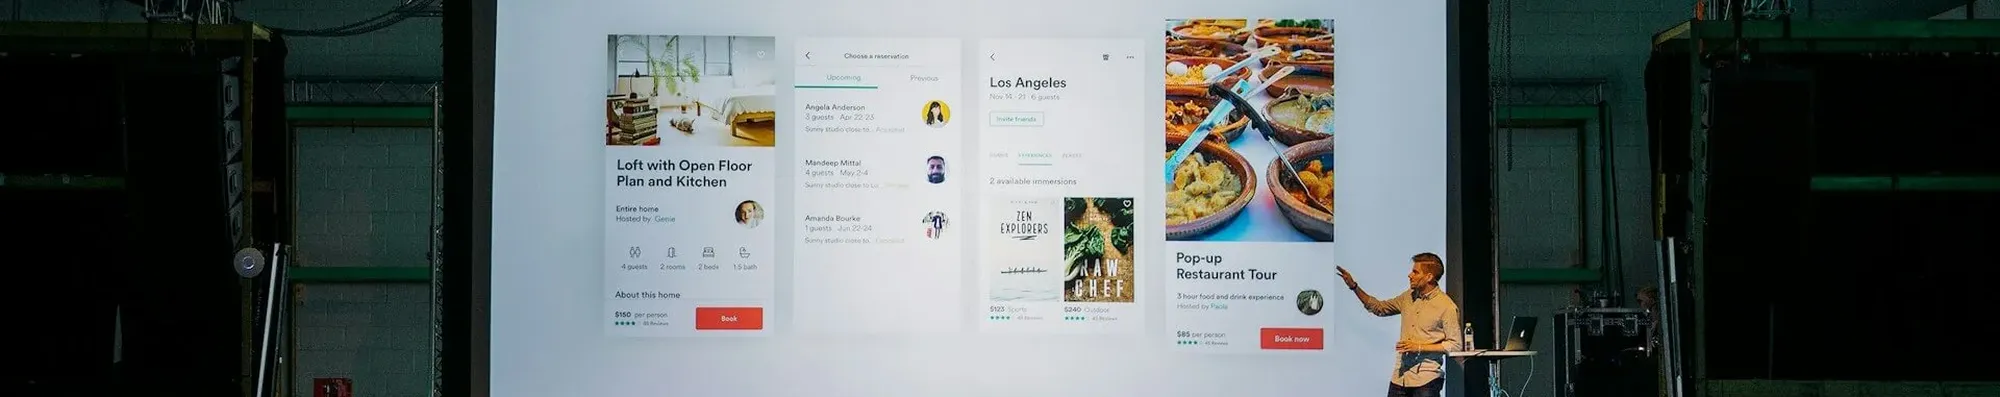Viewport: 2000px width, 397px height.
Task: Open the Zen Explorers card
Action: 1024,249
